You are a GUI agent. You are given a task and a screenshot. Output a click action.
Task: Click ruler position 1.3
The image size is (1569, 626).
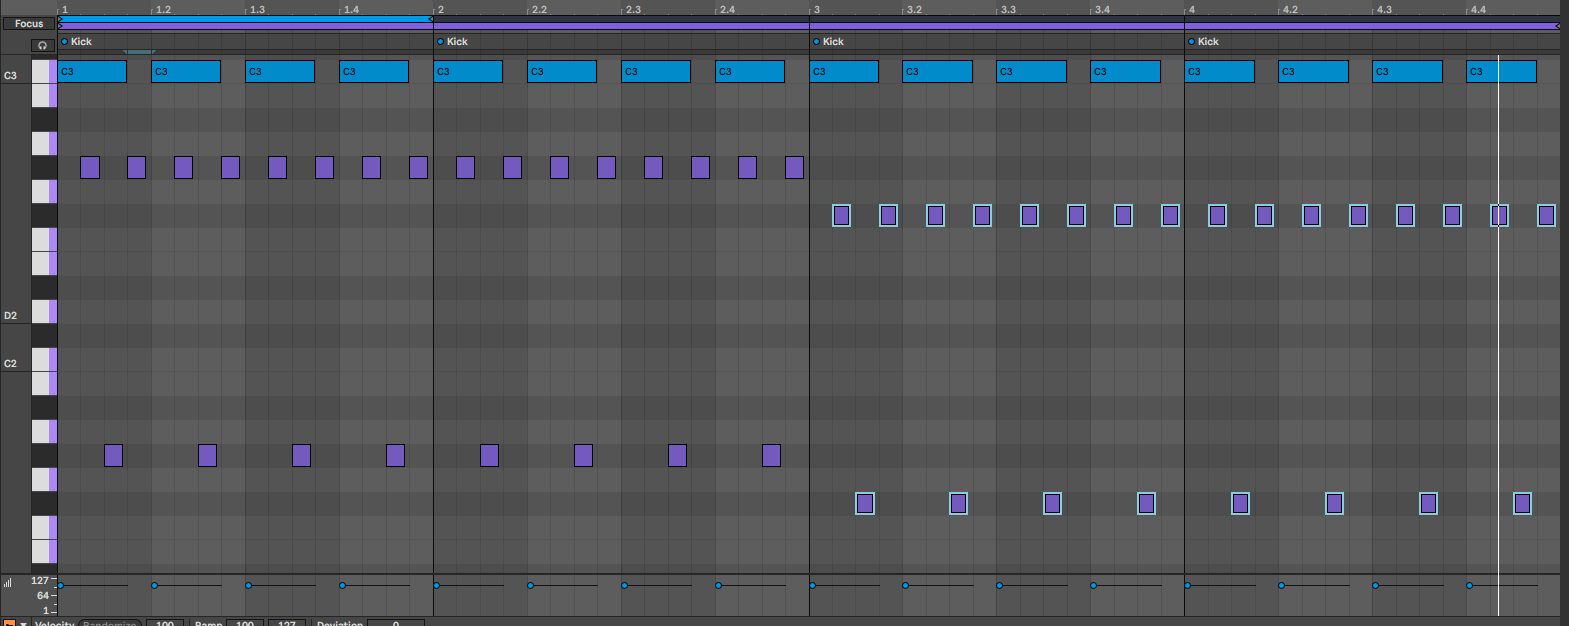(x=257, y=9)
